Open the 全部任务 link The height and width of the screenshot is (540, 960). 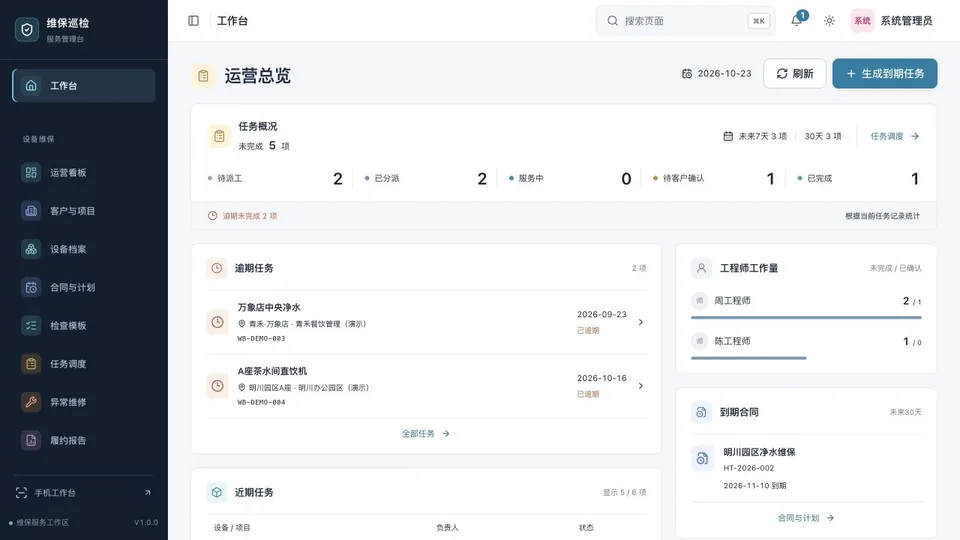click(426, 433)
